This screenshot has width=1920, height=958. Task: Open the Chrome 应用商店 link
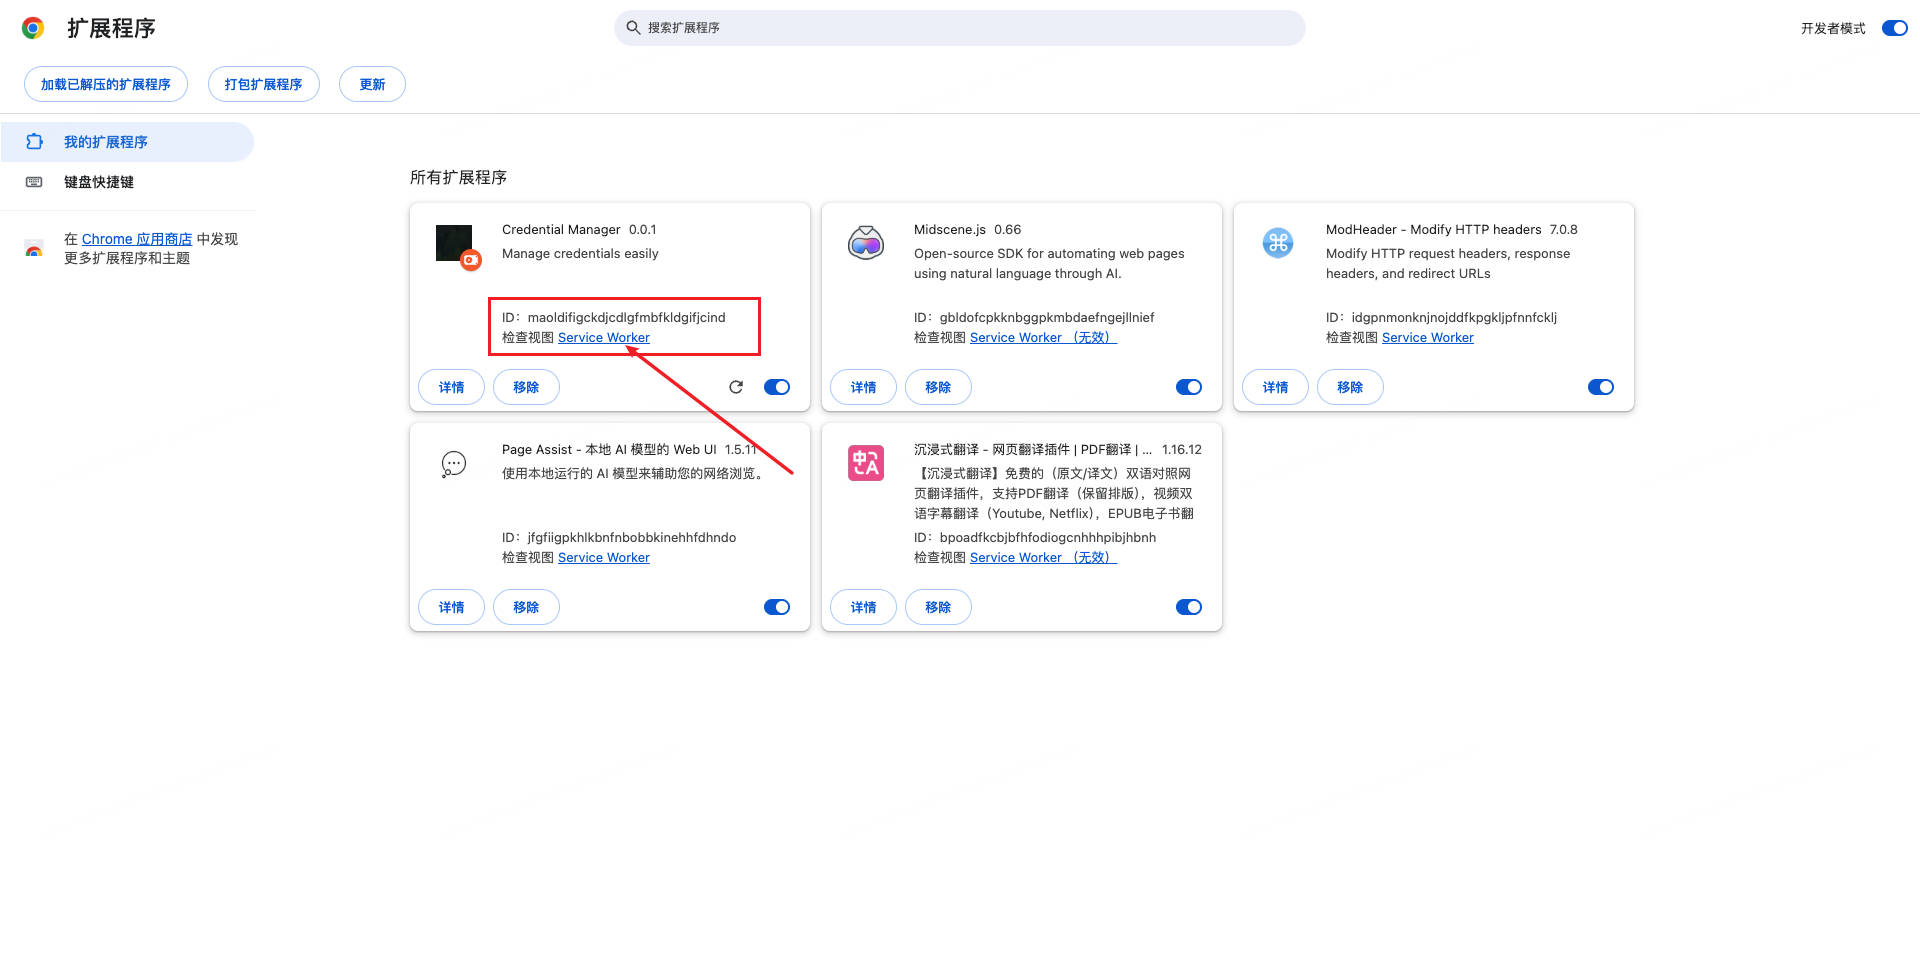click(137, 239)
